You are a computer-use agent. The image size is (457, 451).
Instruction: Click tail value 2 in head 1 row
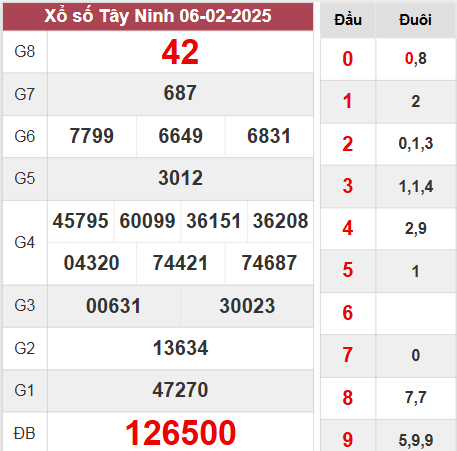click(416, 101)
